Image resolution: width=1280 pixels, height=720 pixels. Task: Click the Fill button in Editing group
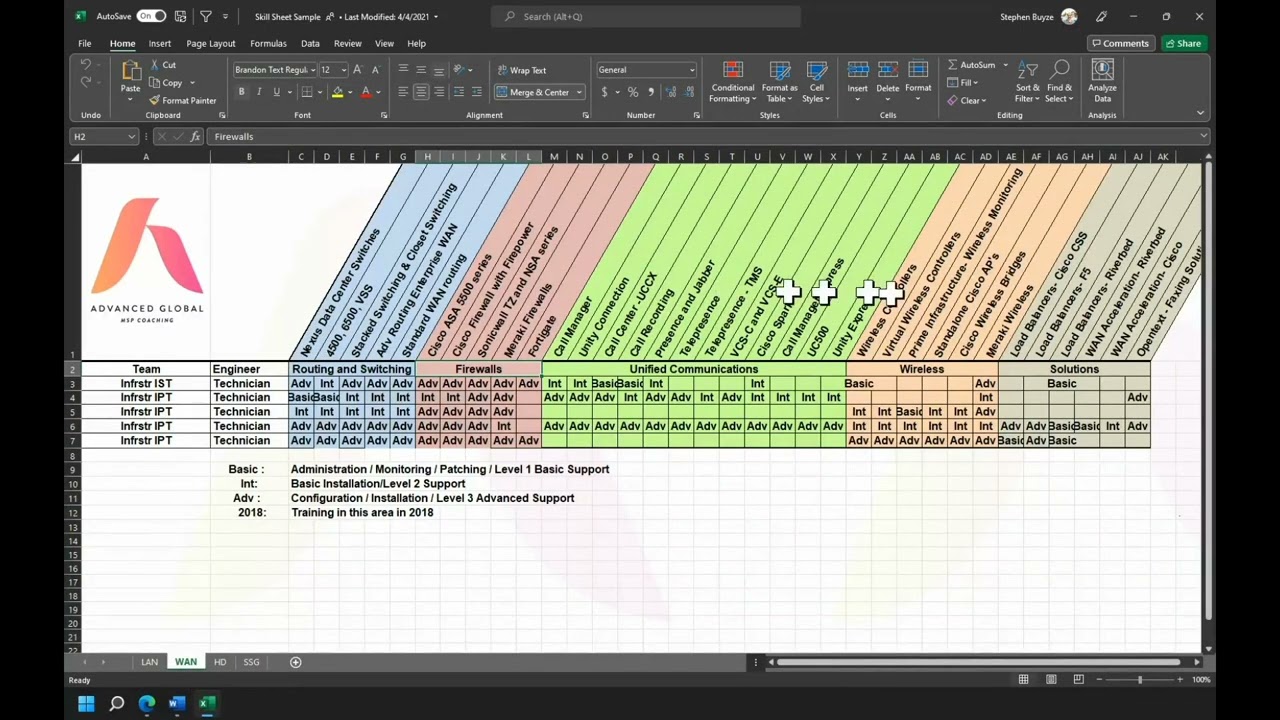tap(964, 83)
